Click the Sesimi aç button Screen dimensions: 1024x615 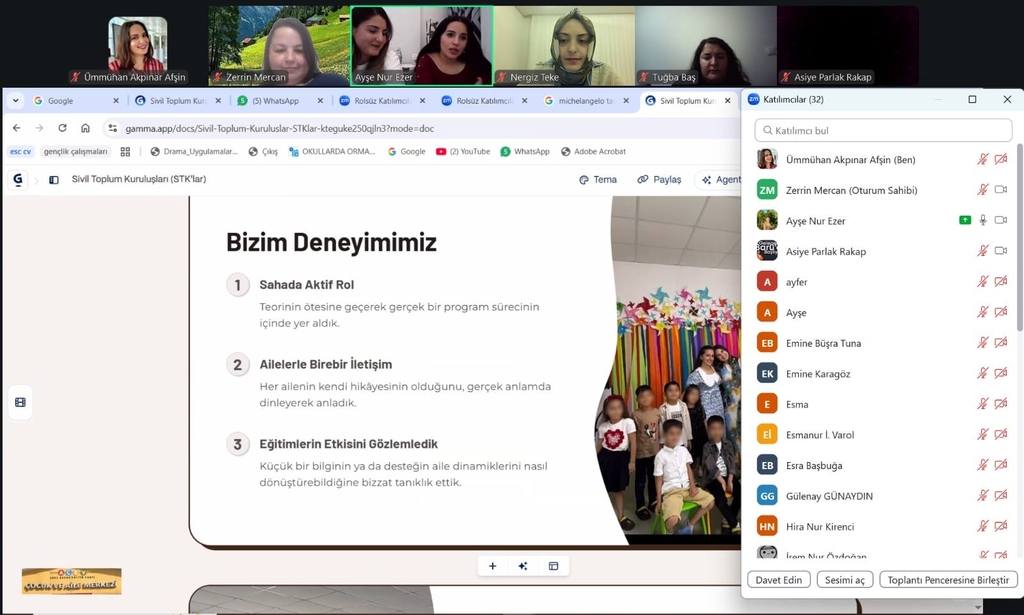pyautogui.click(x=845, y=580)
